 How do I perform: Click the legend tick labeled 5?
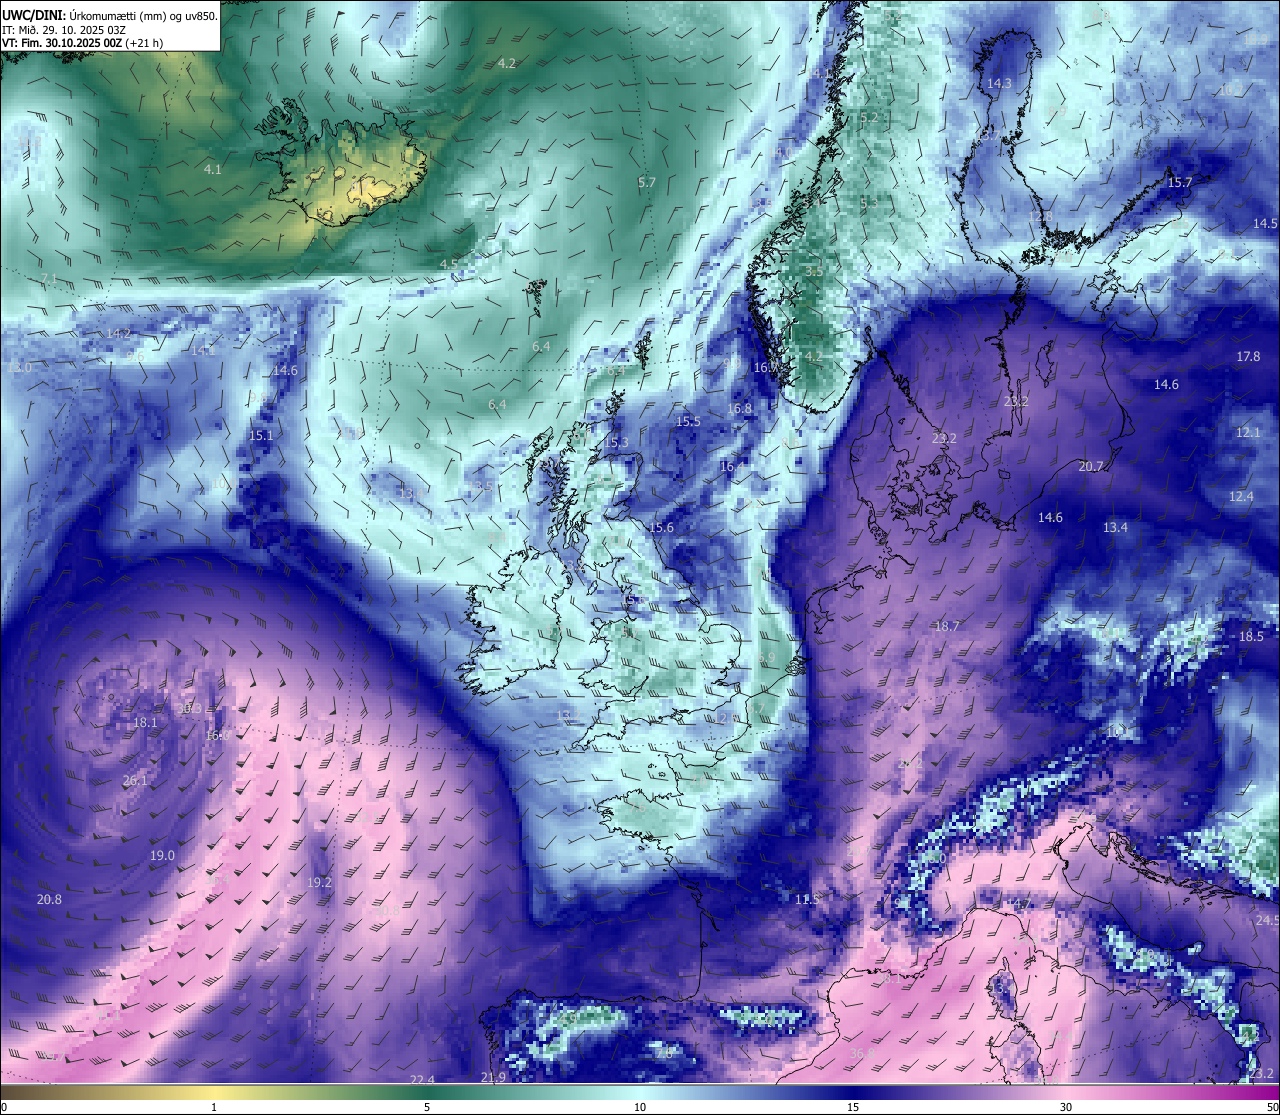(x=427, y=1107)
